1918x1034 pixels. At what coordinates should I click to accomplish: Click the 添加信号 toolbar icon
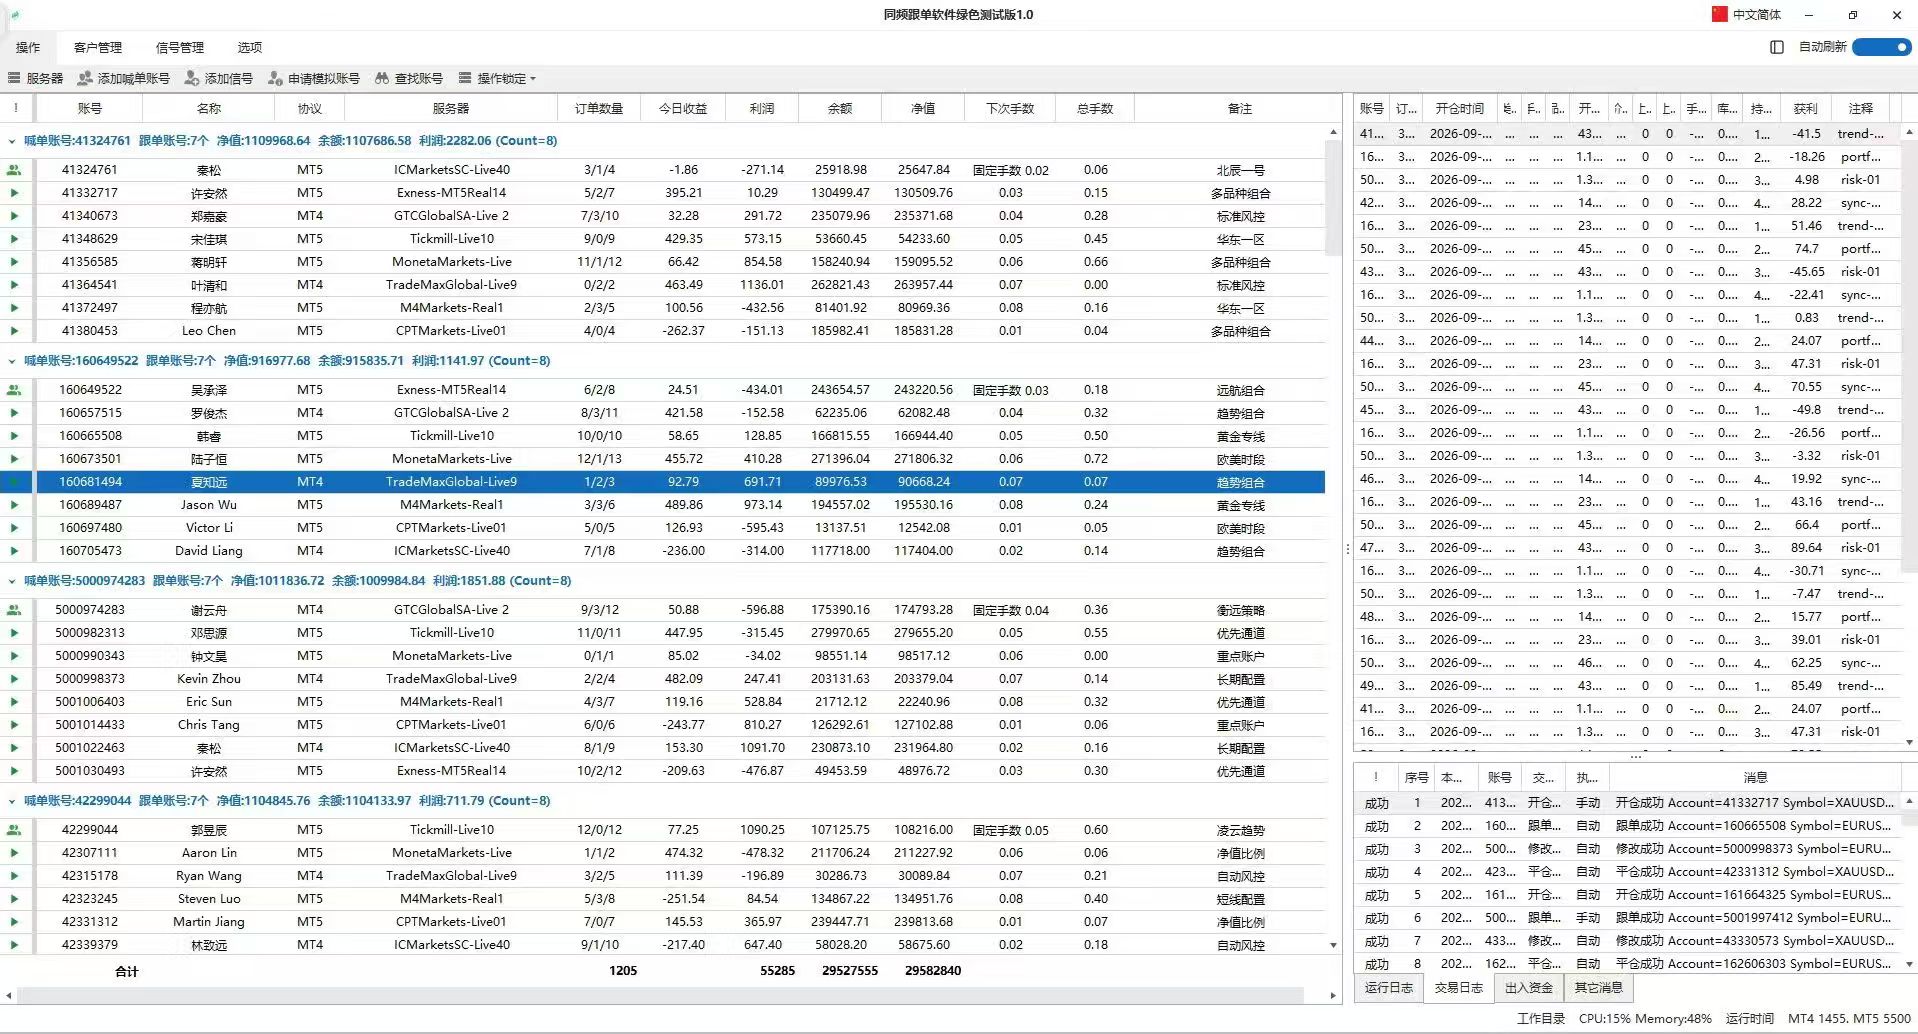pyautogui.click(x=192, y=78)
